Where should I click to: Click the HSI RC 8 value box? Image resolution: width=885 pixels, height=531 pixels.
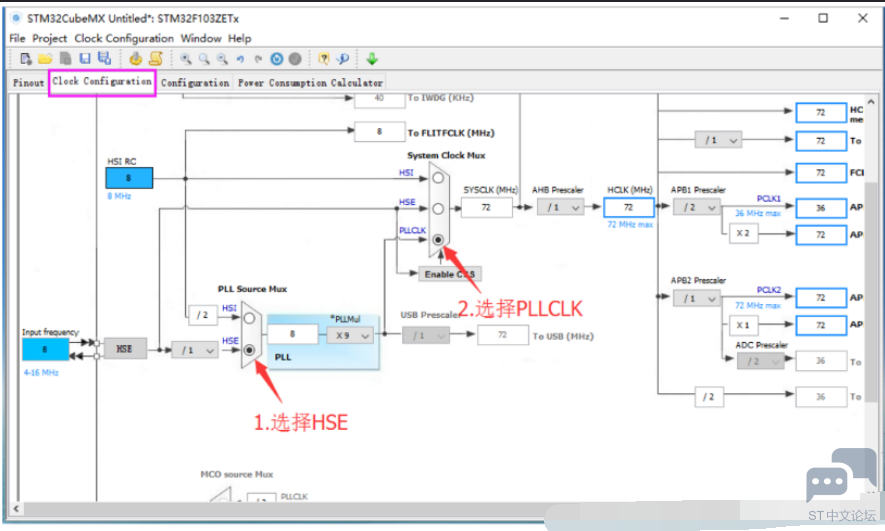pos(129,178)
